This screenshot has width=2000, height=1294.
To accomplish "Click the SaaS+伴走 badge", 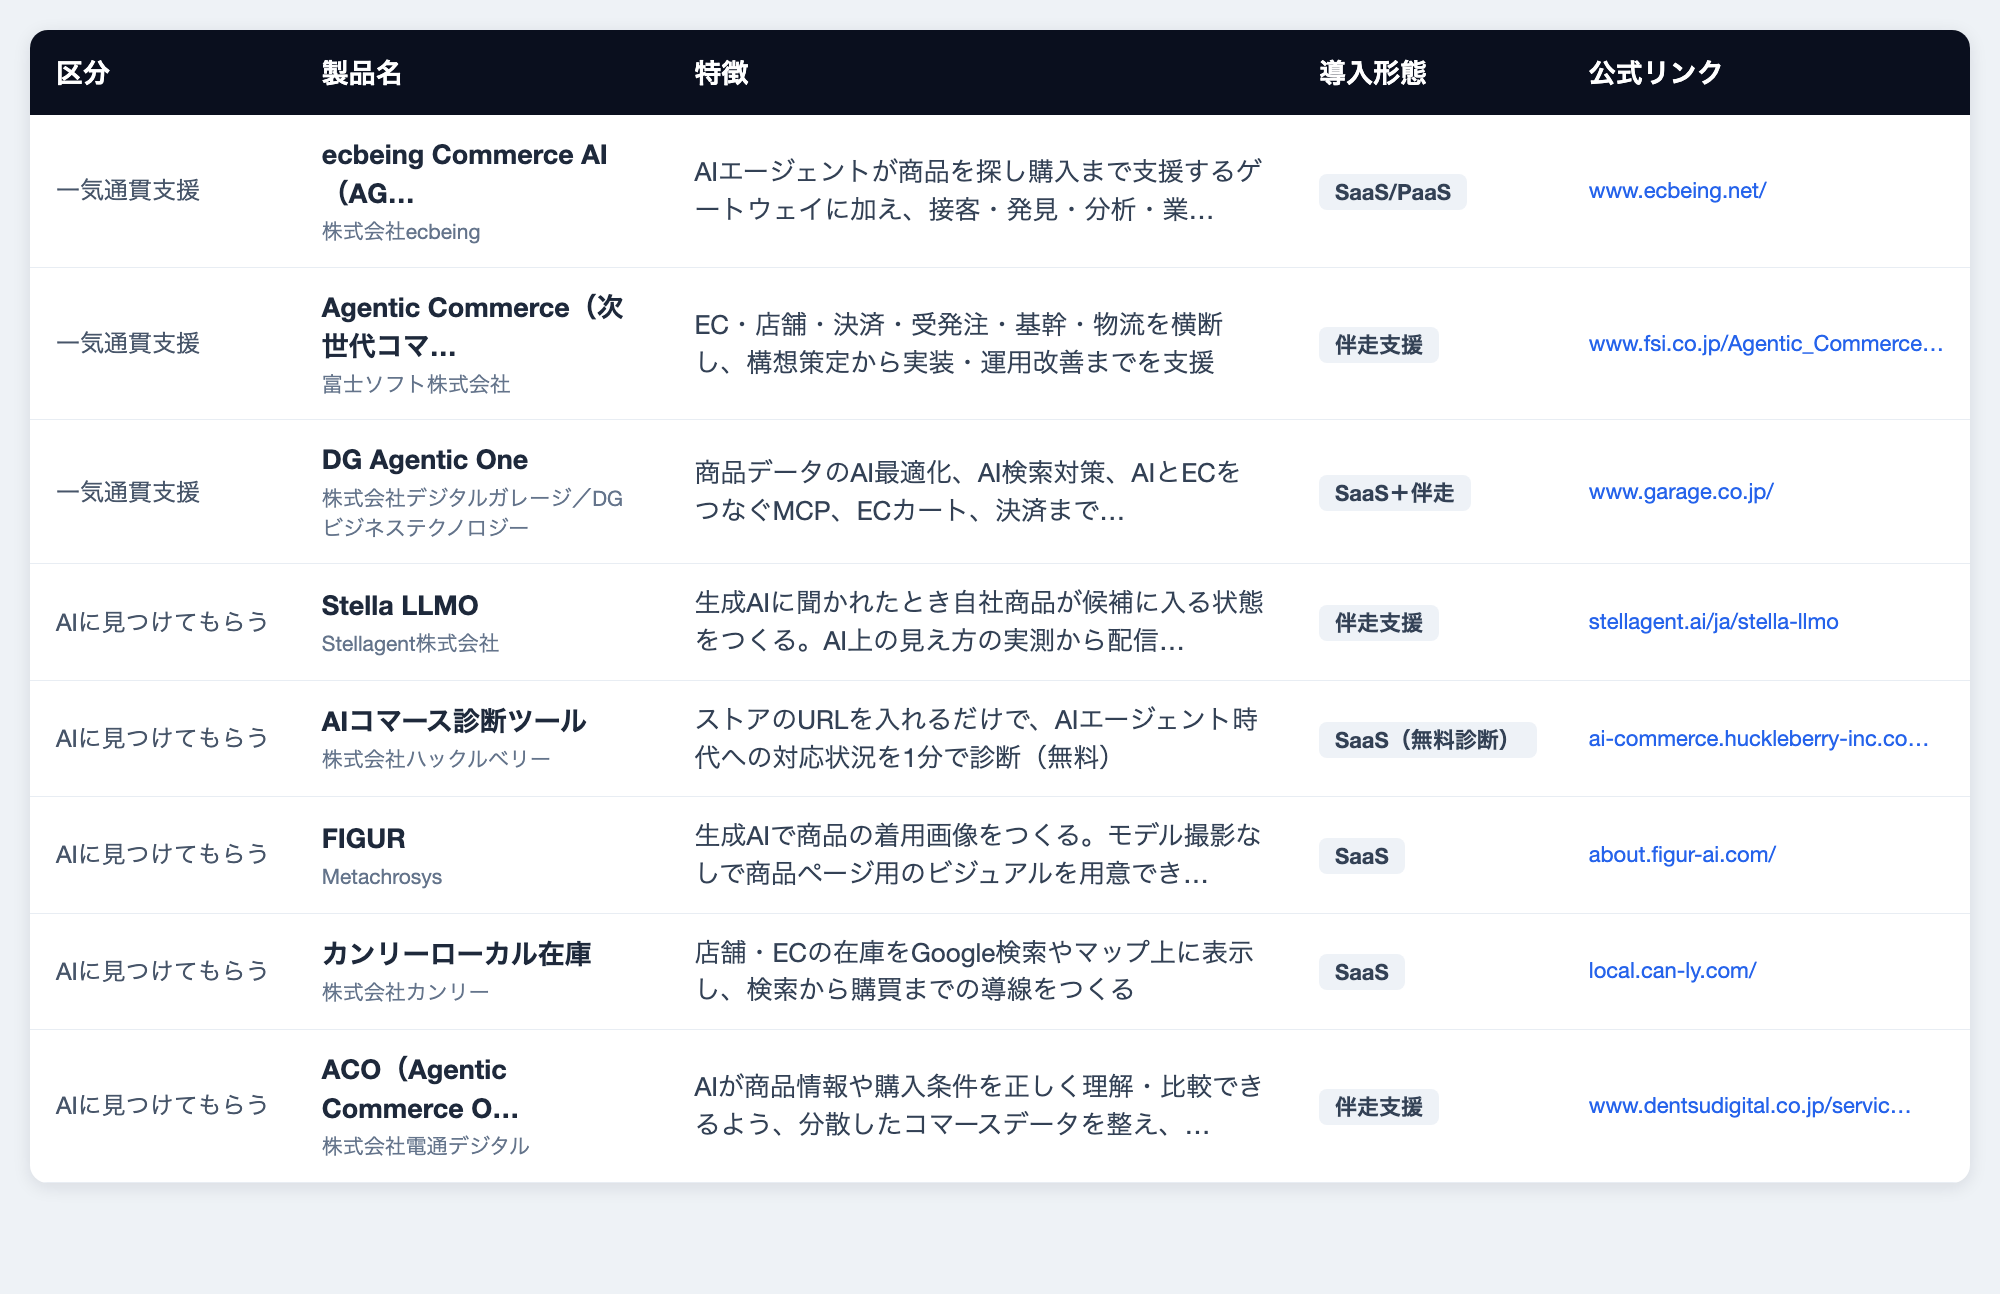I will point(1394,493).
